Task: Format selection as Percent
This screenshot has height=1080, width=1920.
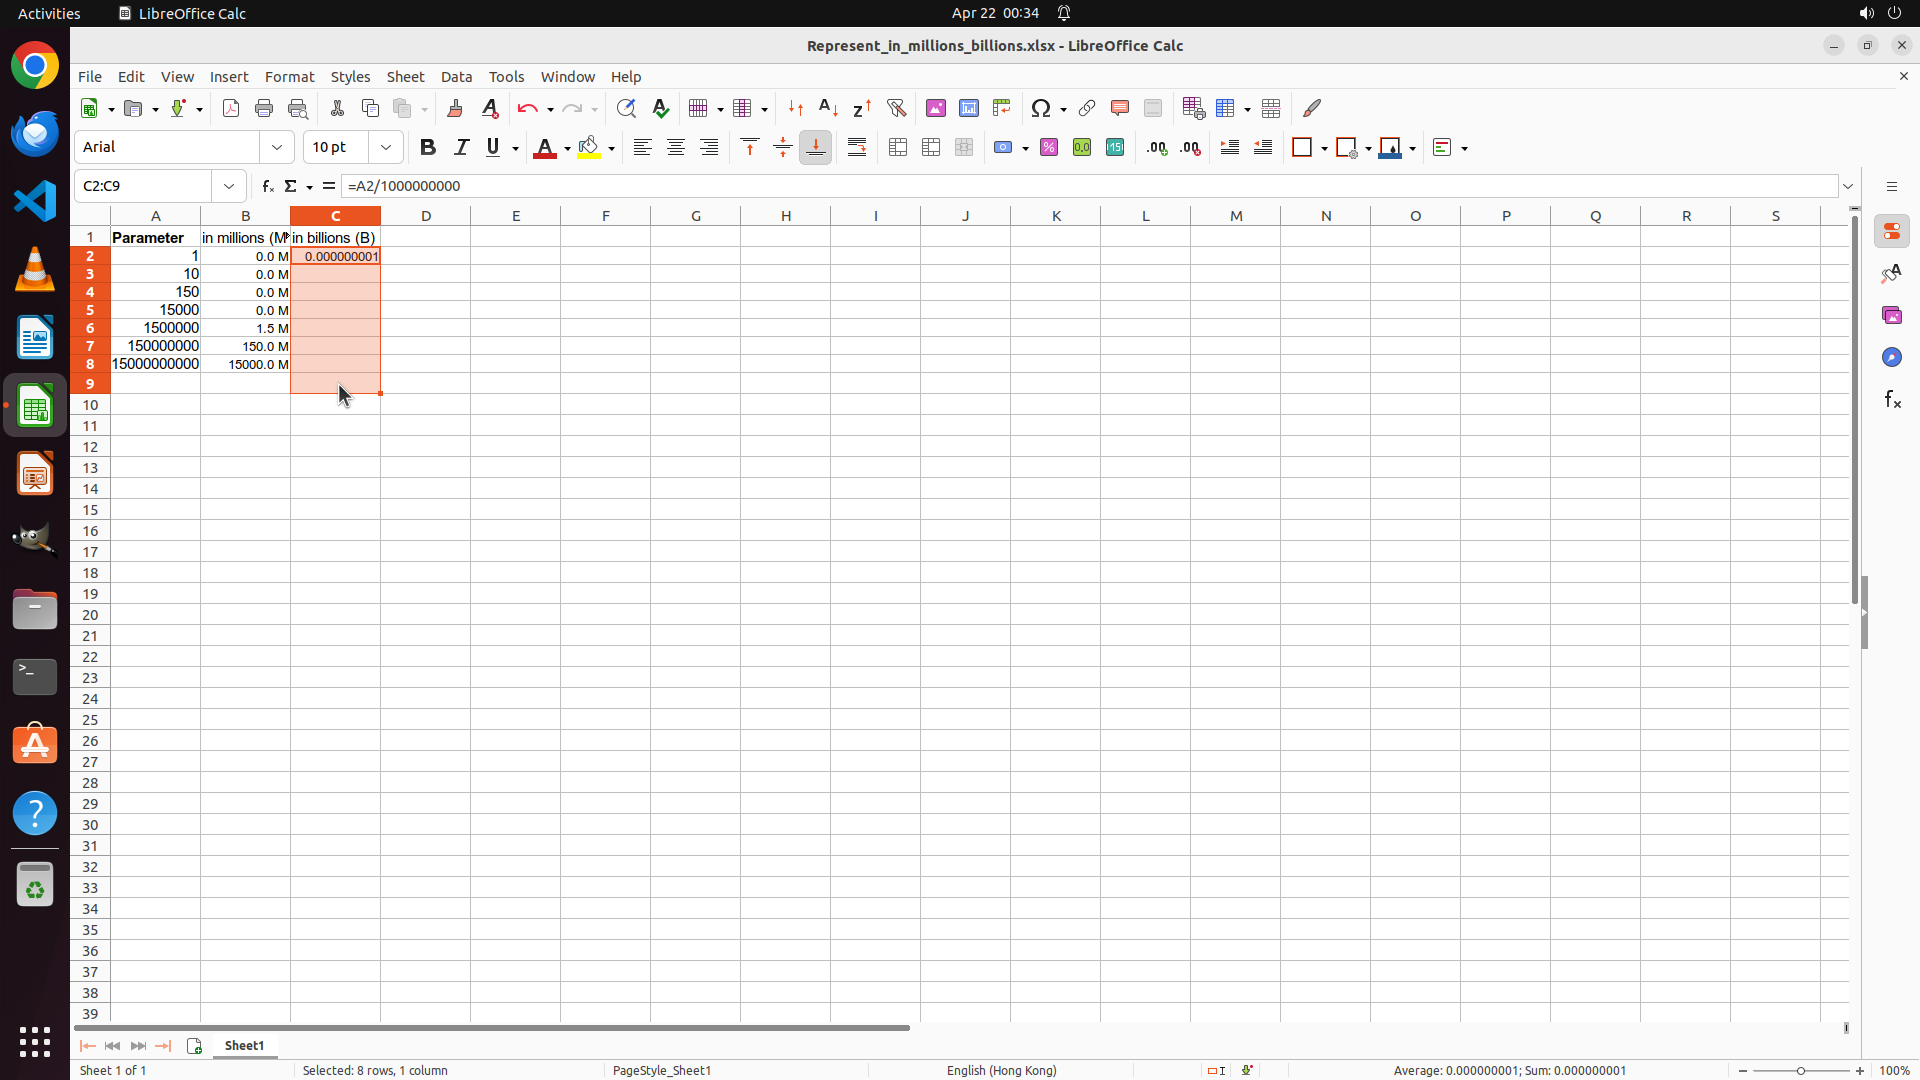Action: tap(1049, 147)
